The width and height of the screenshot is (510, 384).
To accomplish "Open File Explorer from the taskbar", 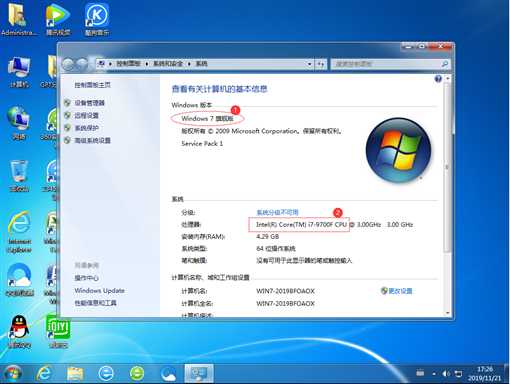I will pos(75,374).
